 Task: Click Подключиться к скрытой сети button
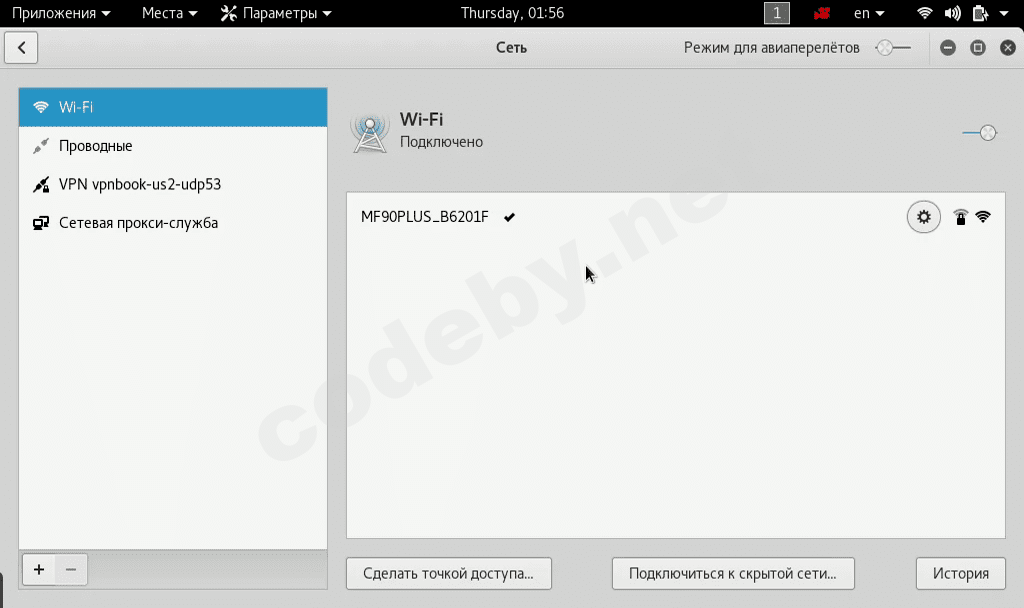tap(733, 573)
